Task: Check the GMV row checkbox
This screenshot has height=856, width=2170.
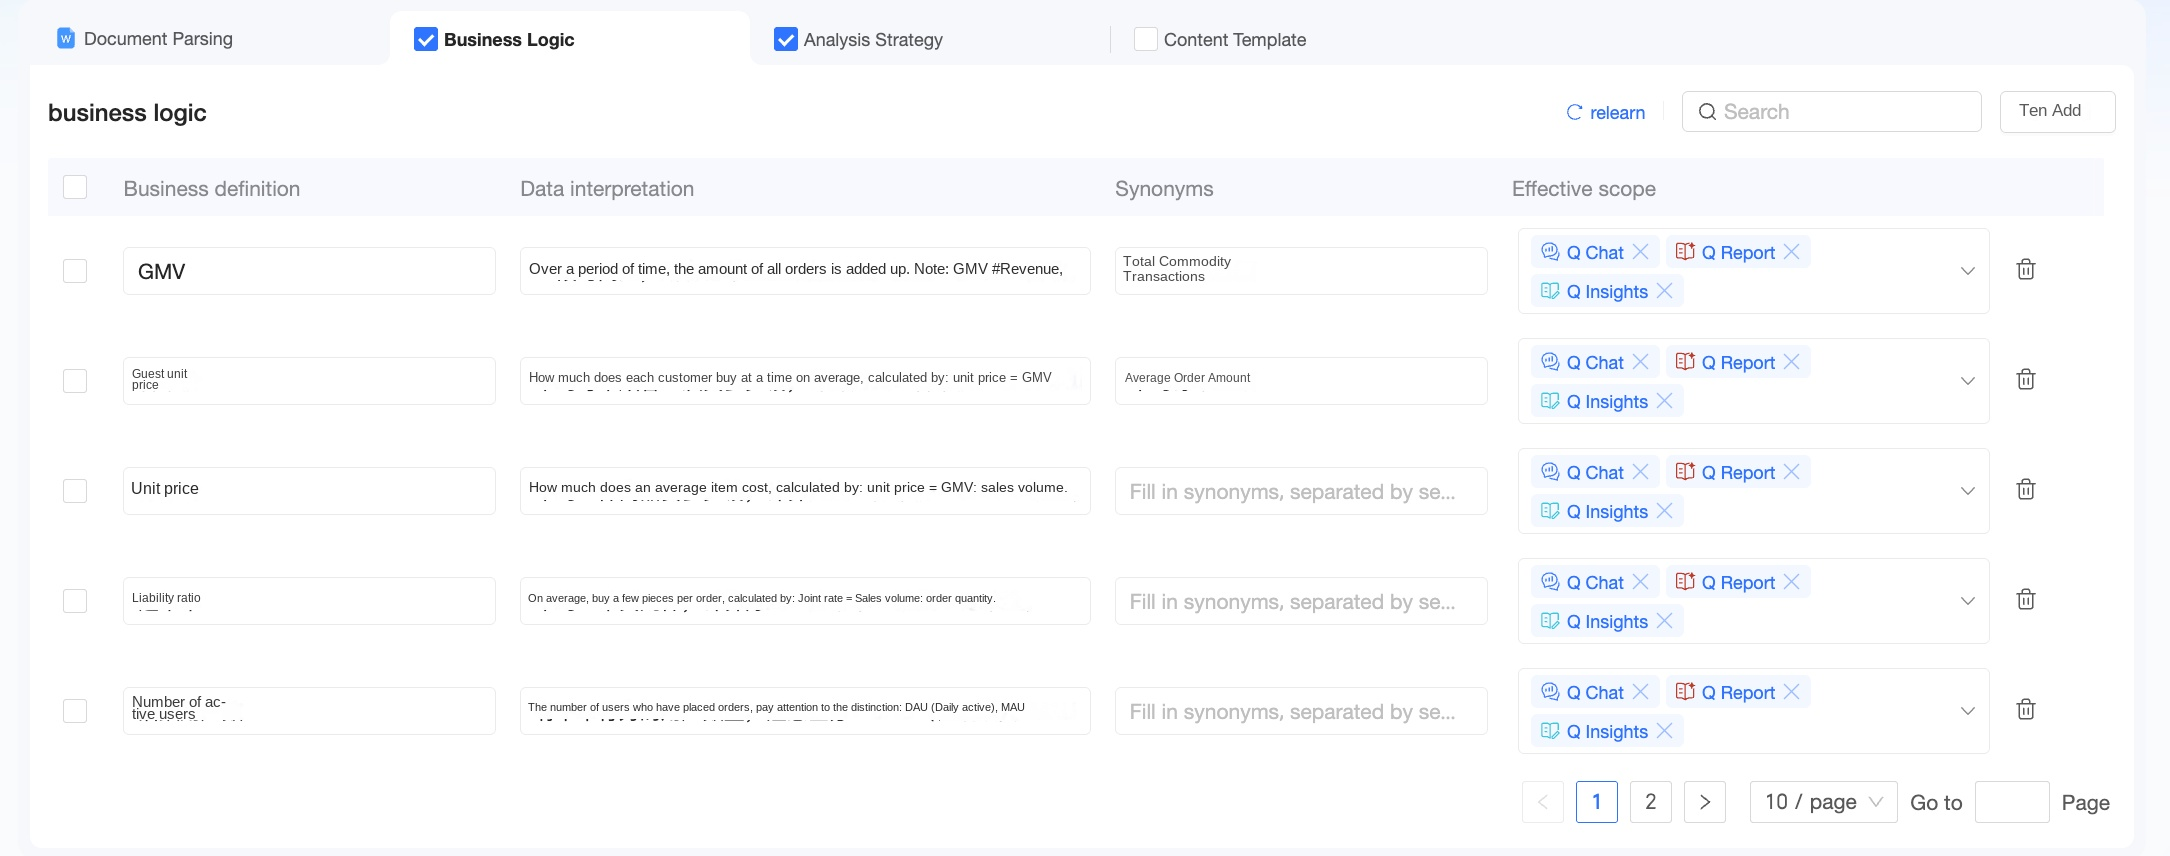Action: tap(75, 271)
